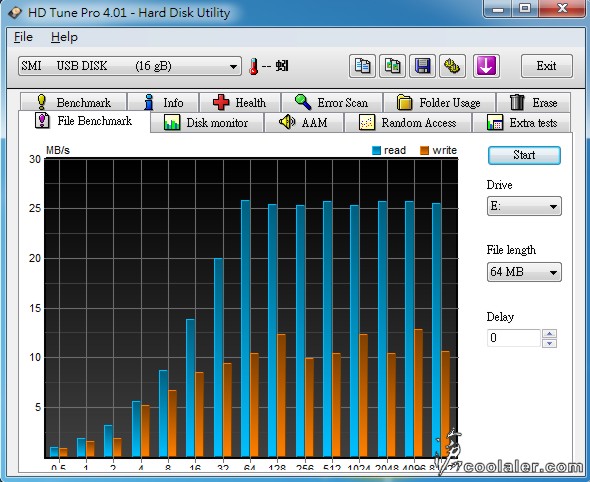Switch to the Benchmark tab
The height and width of the screenshot is (482, 590).
point(74,102)
